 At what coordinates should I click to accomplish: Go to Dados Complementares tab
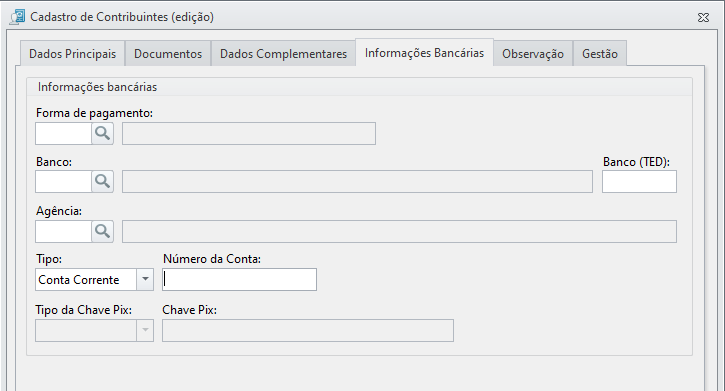click(283, 54)
